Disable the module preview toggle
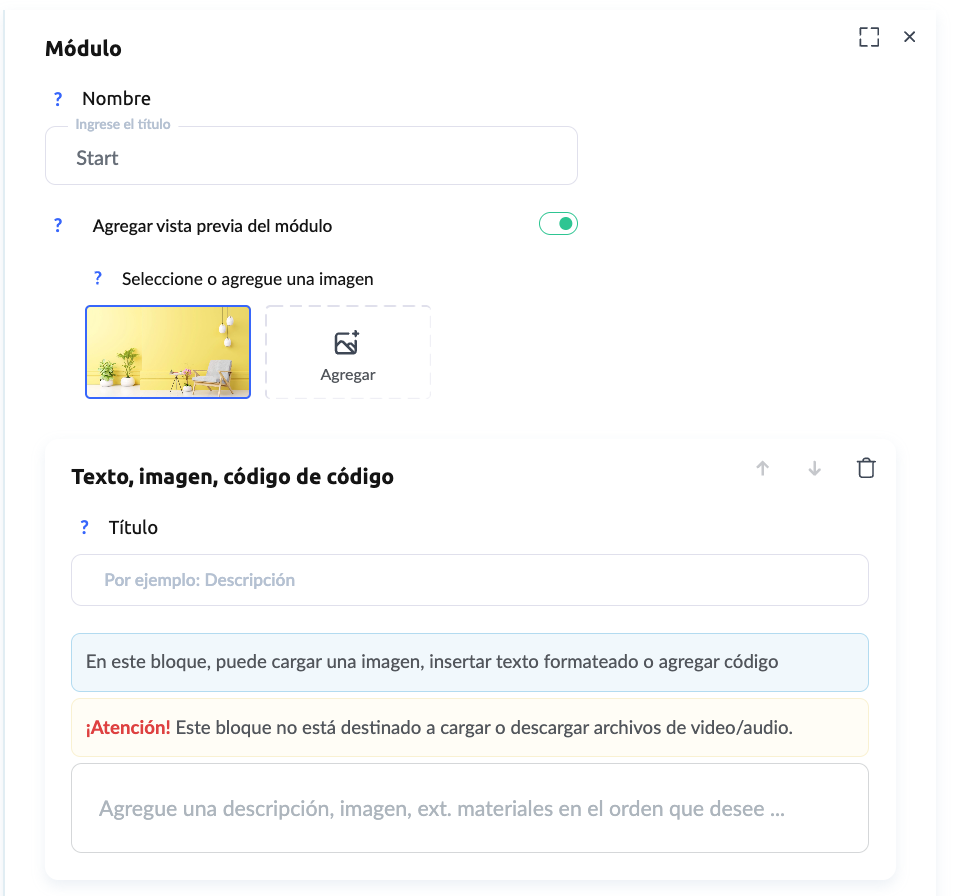Image resolution: width=954 pixels, height=896 pixels. [558, 224]
